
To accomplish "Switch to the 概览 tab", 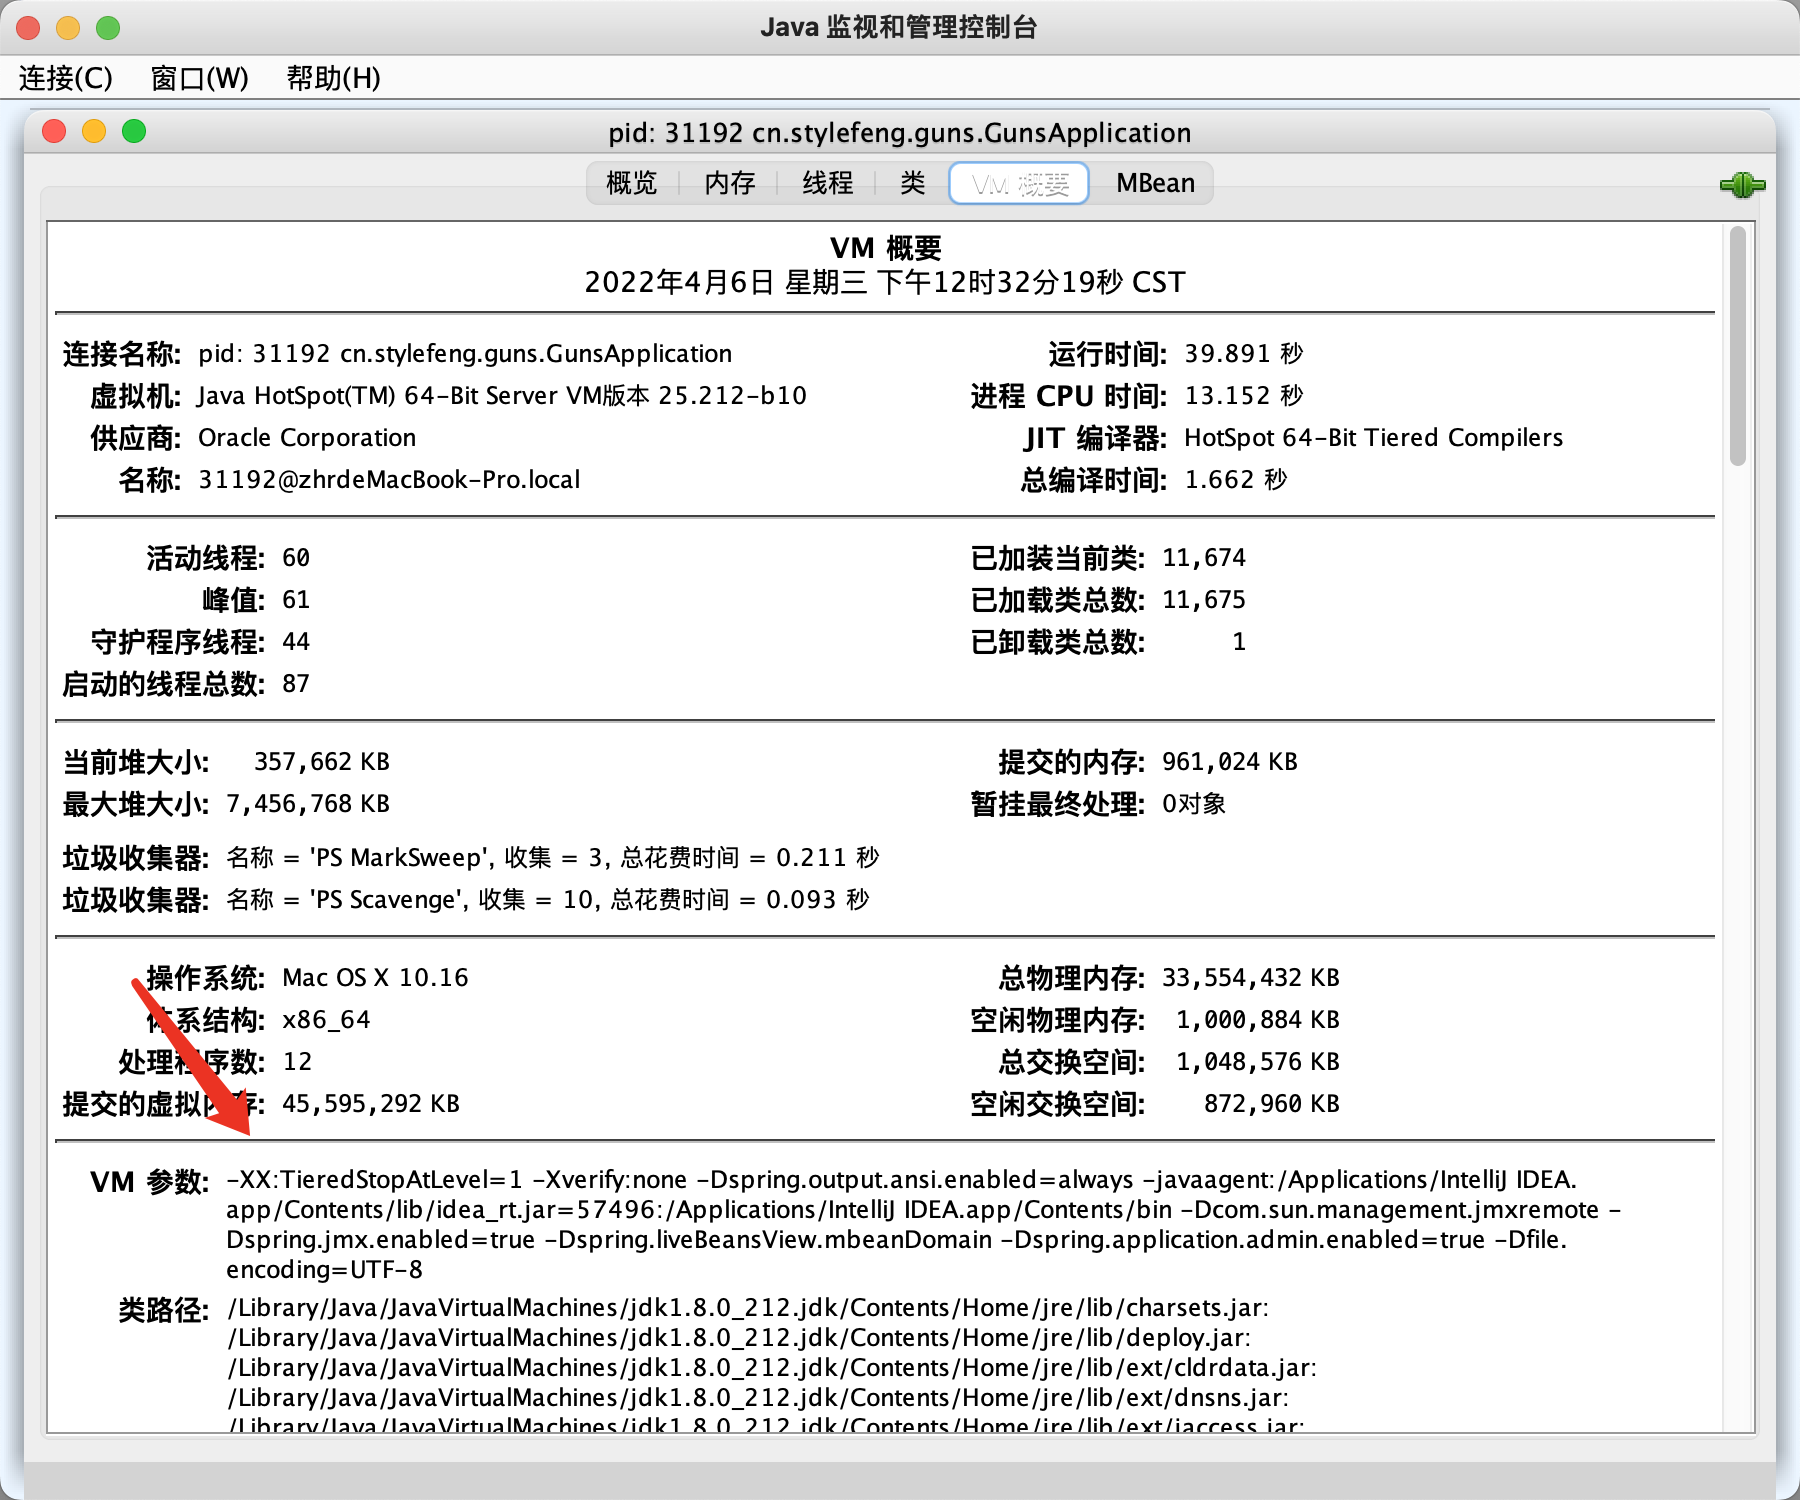I will [632, 183].
